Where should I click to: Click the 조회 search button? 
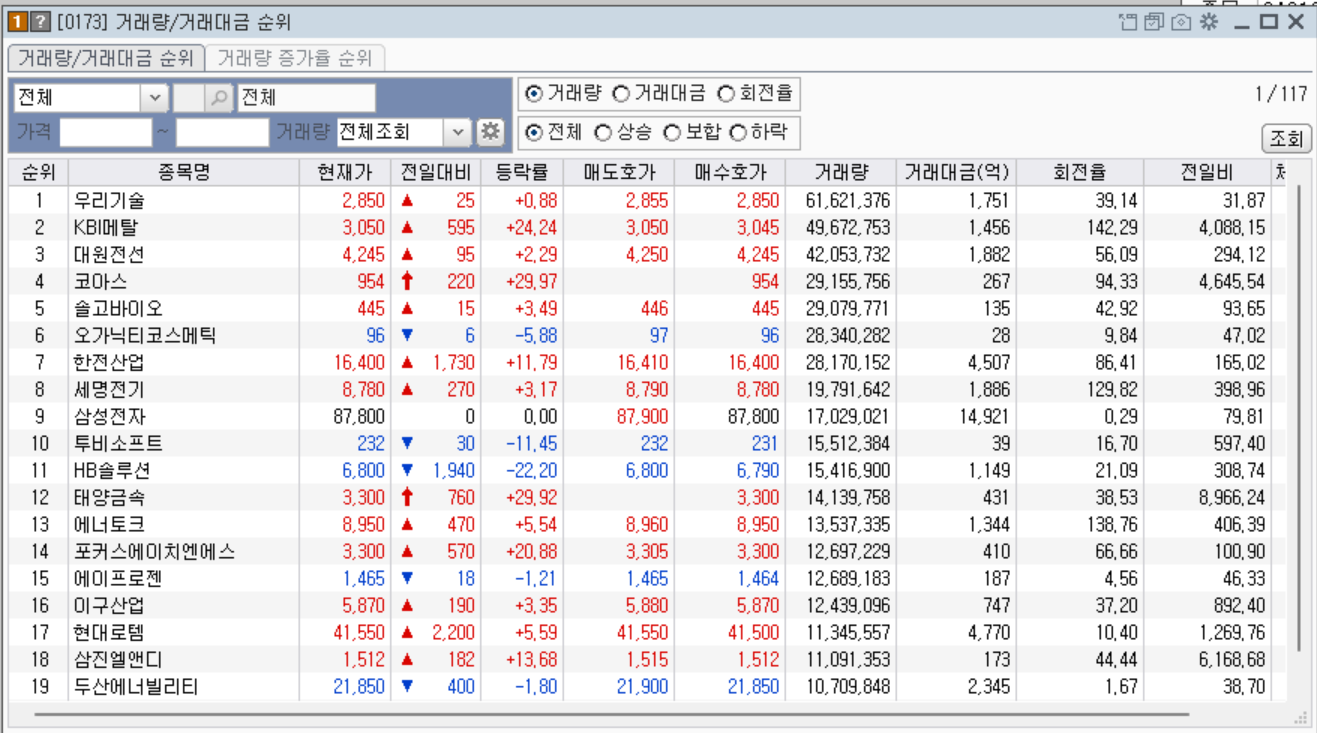(1286, 138)
